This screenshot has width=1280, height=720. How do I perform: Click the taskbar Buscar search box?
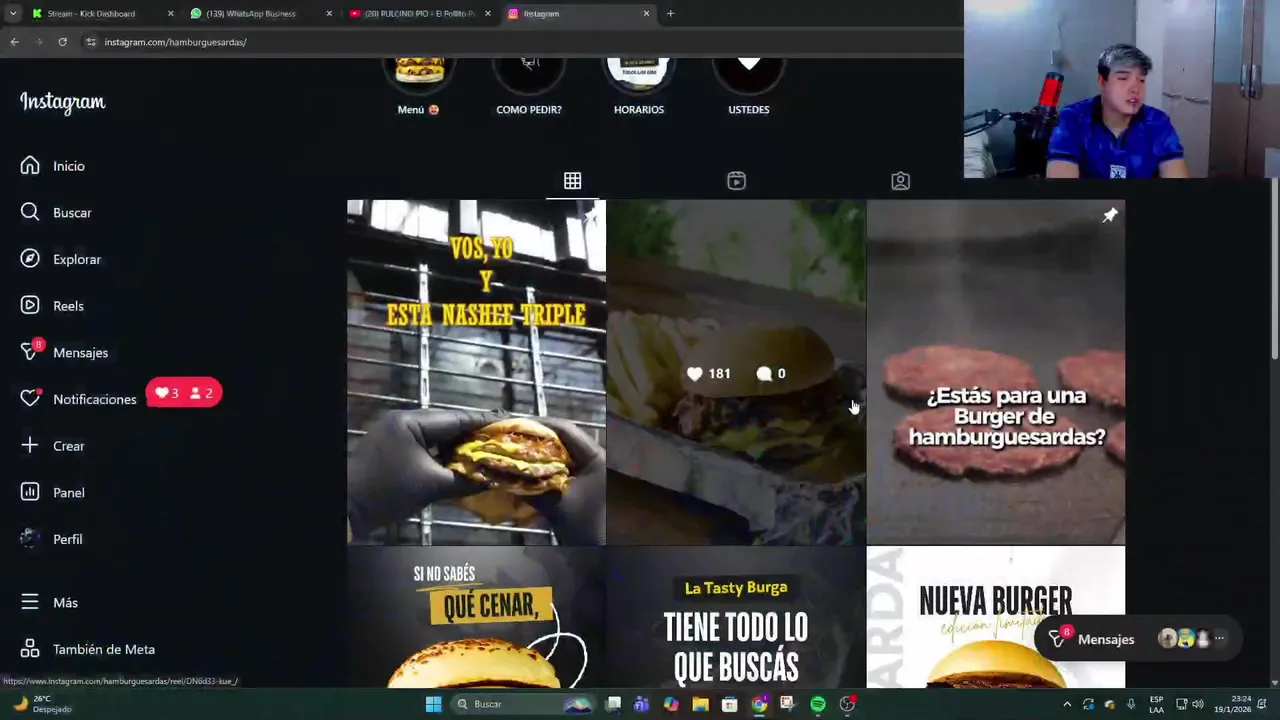(523, 704)
